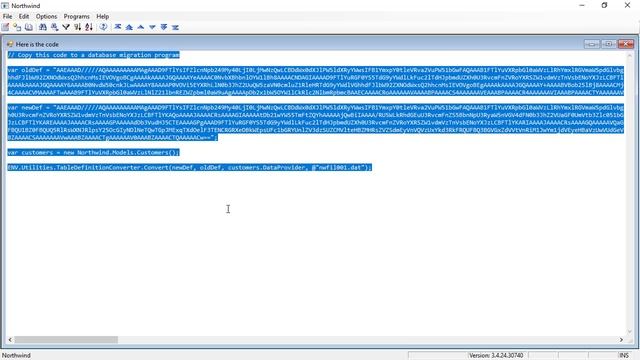640x360 pixels.
Task: Minimize the 'Here is the code' child window
Action: pos(592,44)
